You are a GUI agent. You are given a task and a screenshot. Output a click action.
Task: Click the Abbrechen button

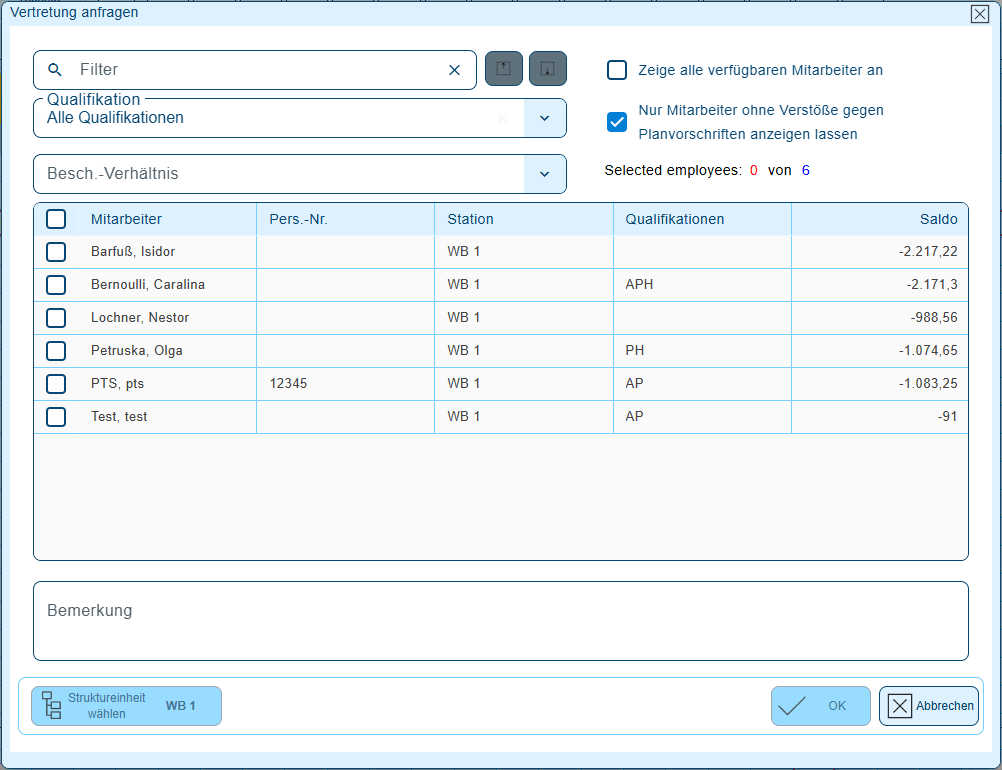pos(929,706)
